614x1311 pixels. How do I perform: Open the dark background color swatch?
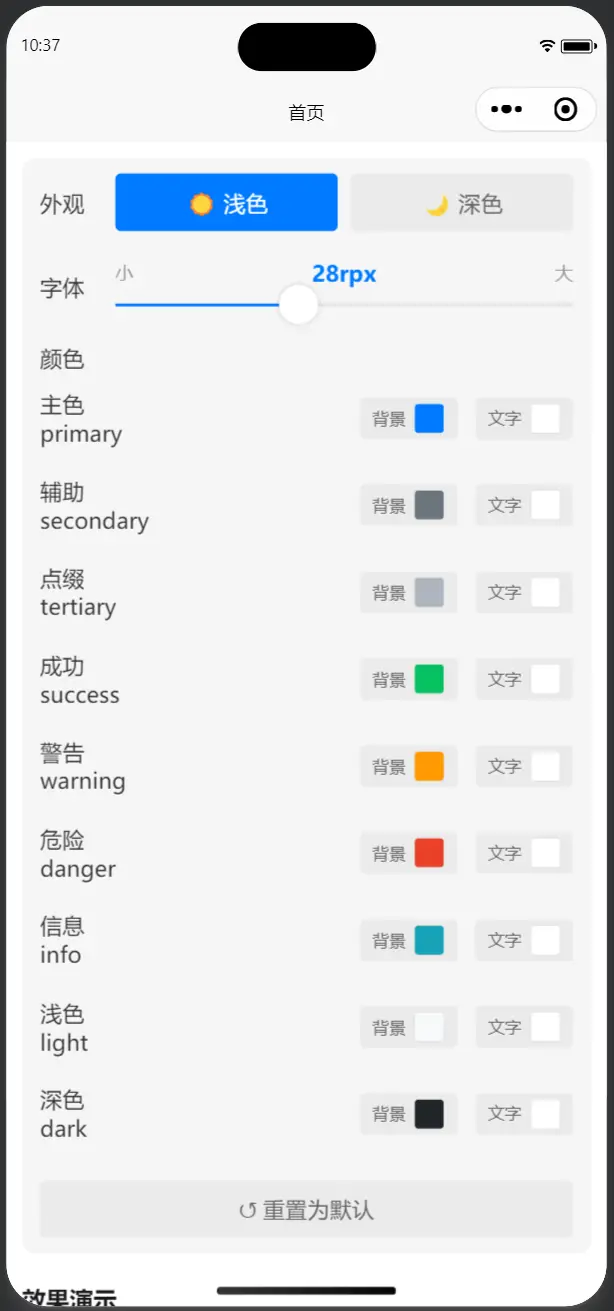pos(429,1114)
